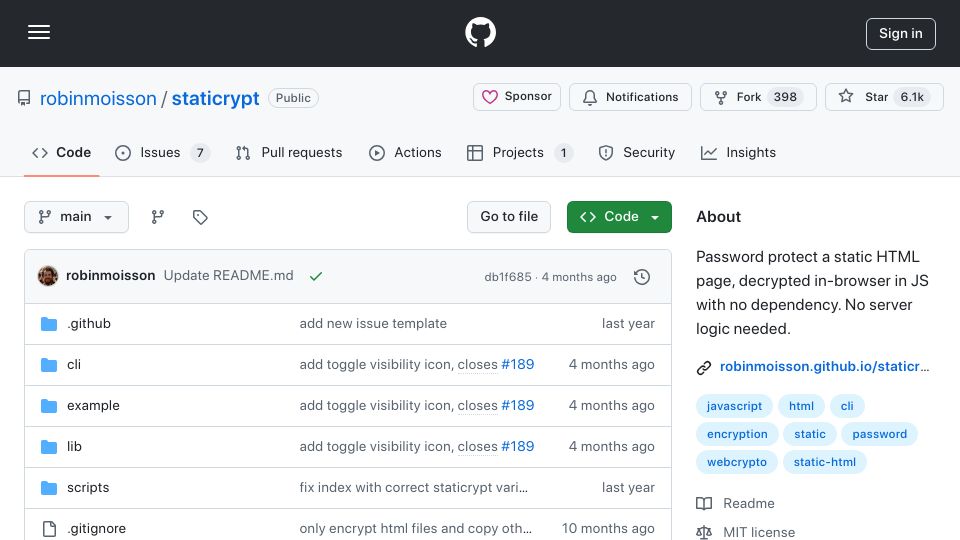Click the file icon beside .gitignore

[49, 528]
